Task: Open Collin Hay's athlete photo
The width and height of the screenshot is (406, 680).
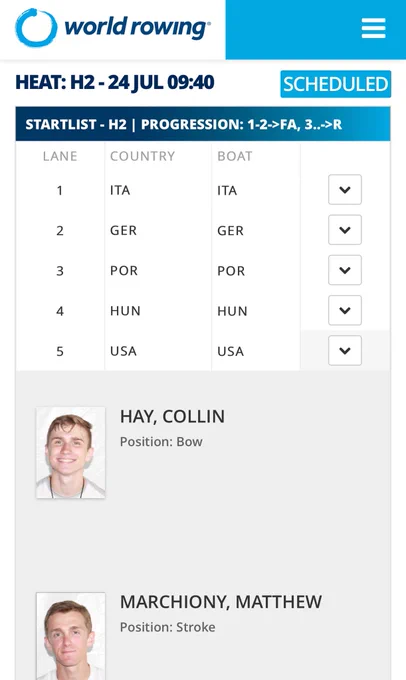Action: pos(71,452)
